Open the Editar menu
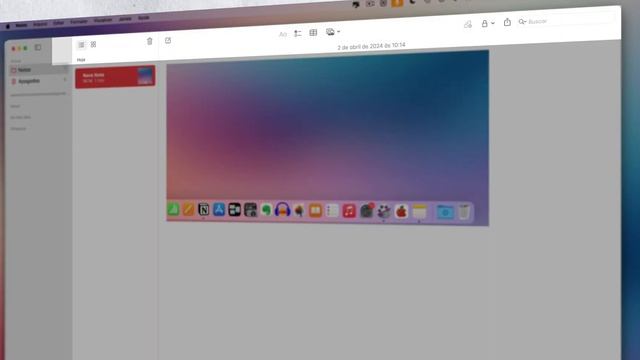Viewport: 640px width, 360px height. click(x=58, y=23)
